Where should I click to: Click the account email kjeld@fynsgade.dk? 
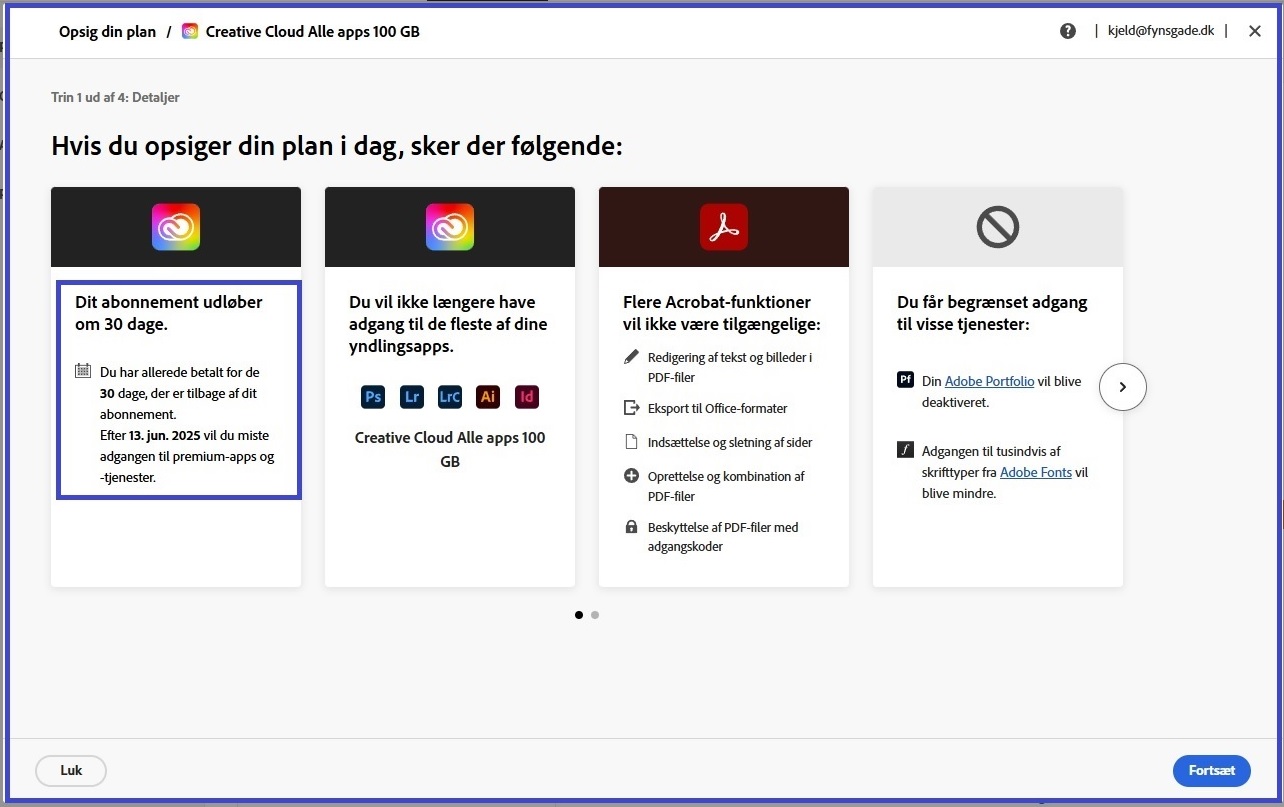(1161, 31)
